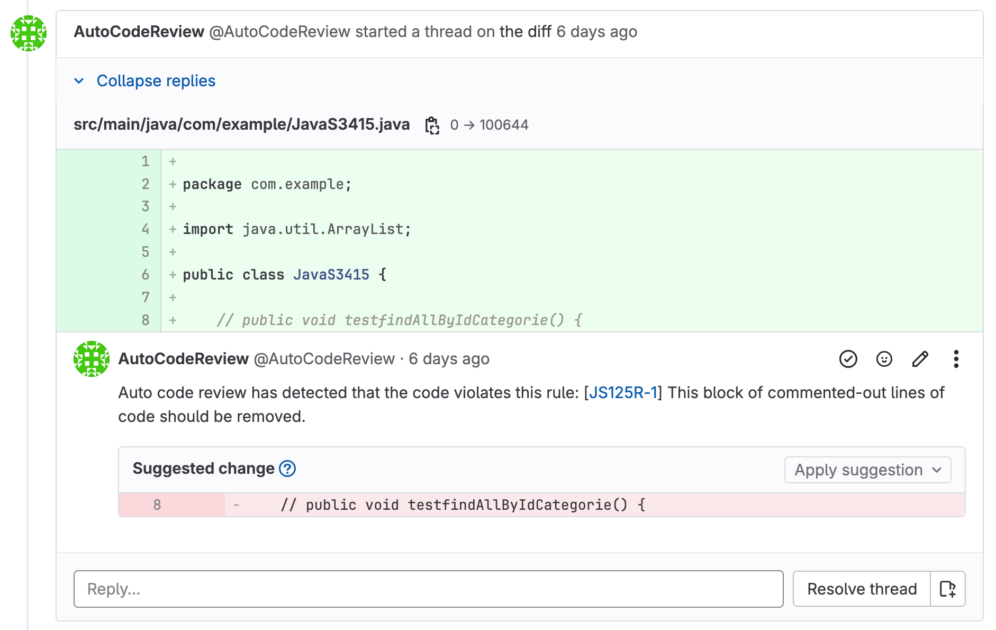Click AutoCodeReview avatar beside comment
Viewport: 996px width, 630px height.
tap(91, 359)
